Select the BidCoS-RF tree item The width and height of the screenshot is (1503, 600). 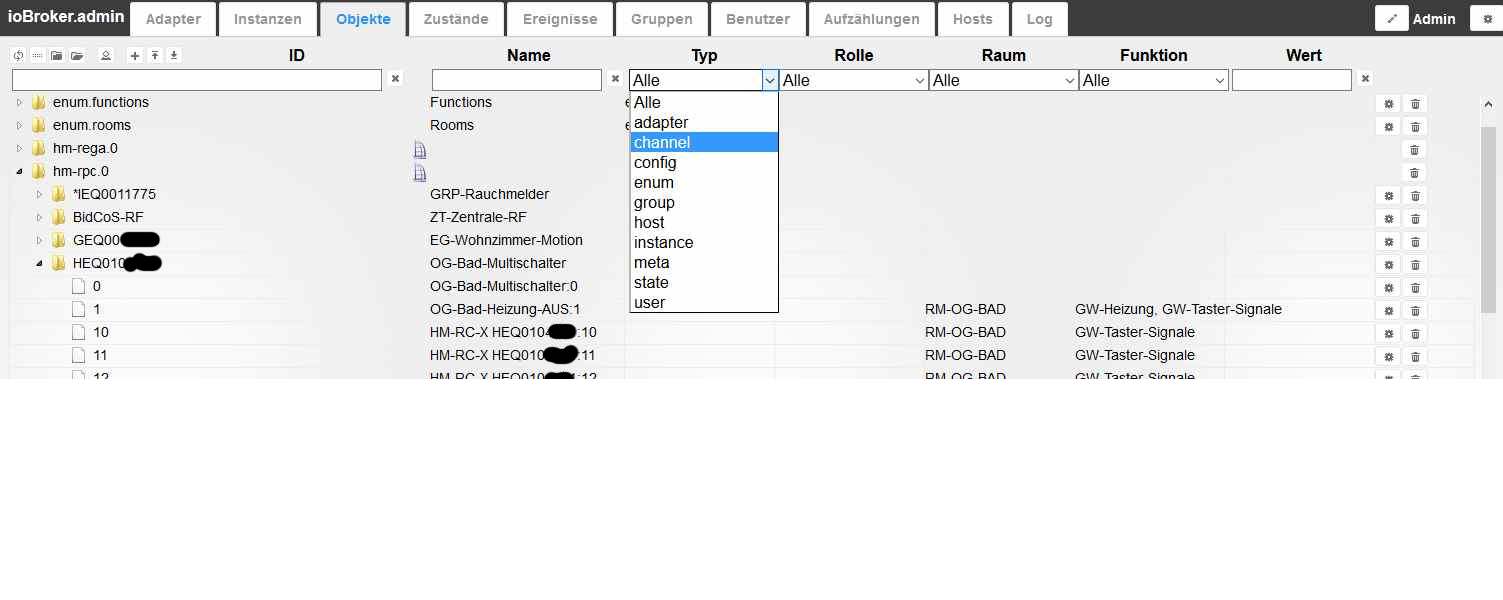click(x=108, y=217)
